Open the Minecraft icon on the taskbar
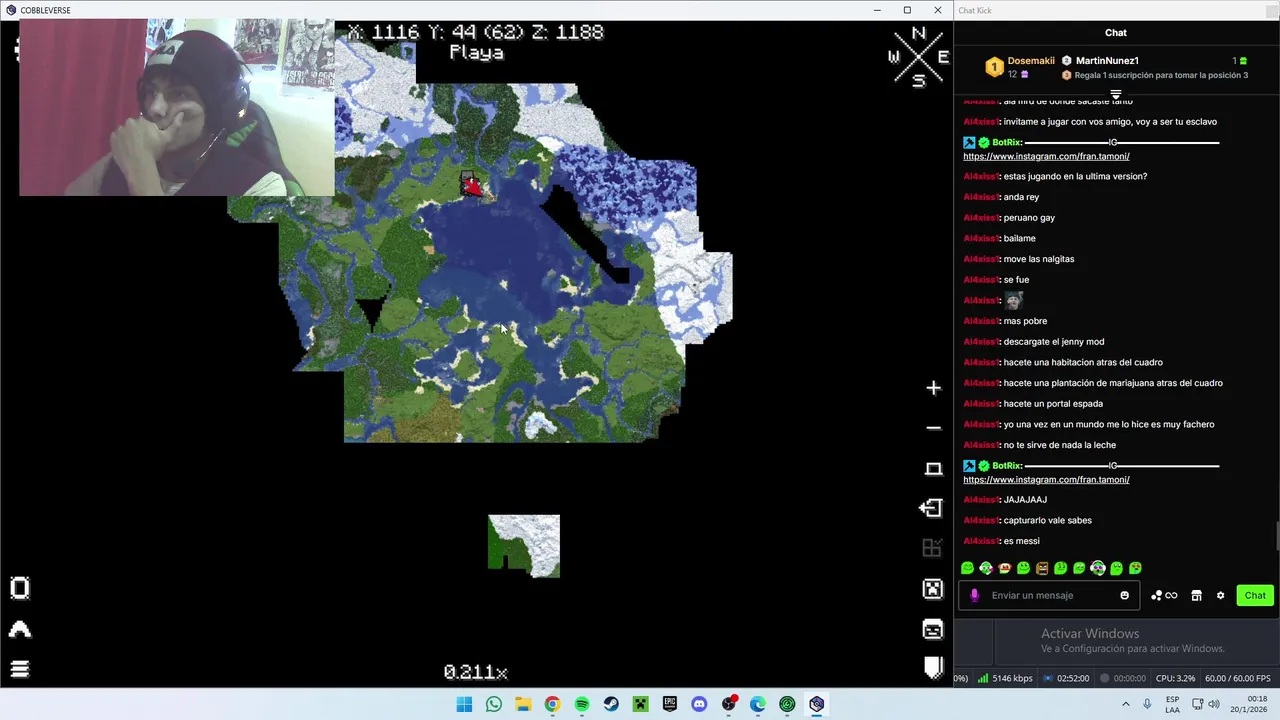Screen dimensions: 1280x720 click(640, 704)
